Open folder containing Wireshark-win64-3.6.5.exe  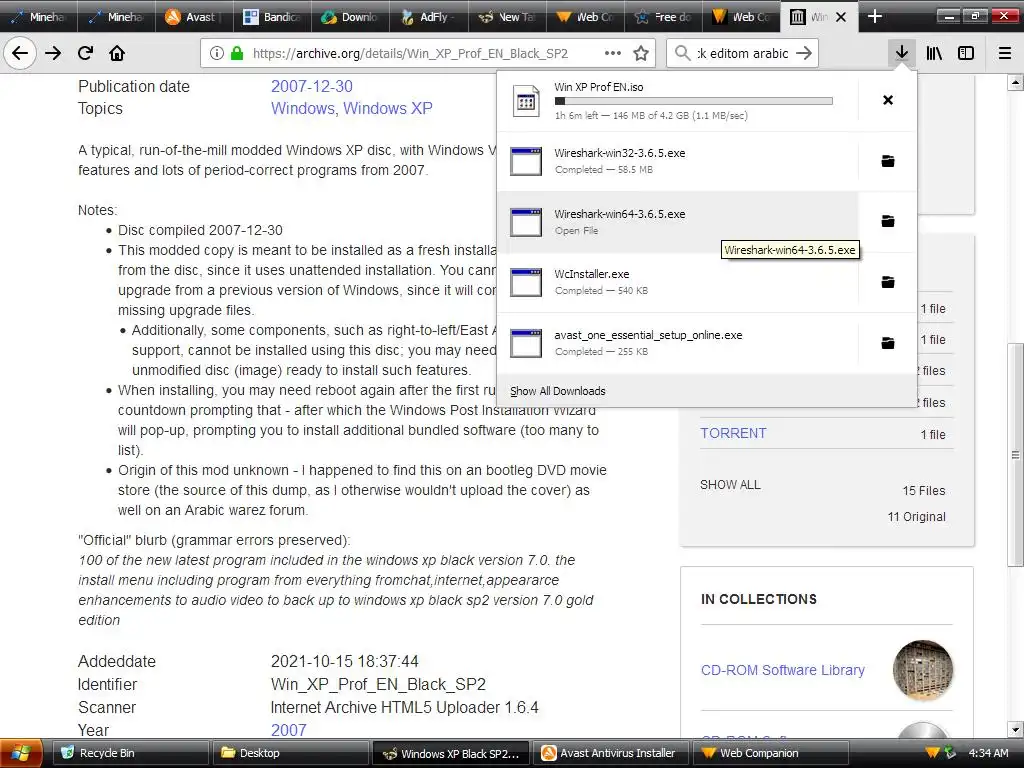(888, 221)
